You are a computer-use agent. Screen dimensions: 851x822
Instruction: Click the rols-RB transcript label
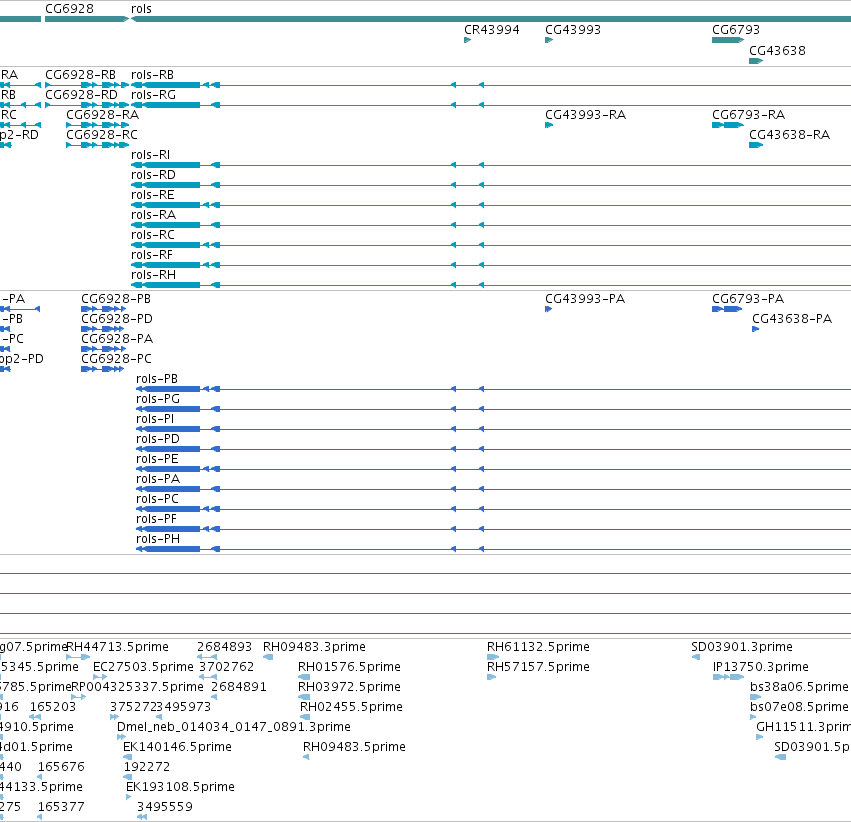point(153,75)
